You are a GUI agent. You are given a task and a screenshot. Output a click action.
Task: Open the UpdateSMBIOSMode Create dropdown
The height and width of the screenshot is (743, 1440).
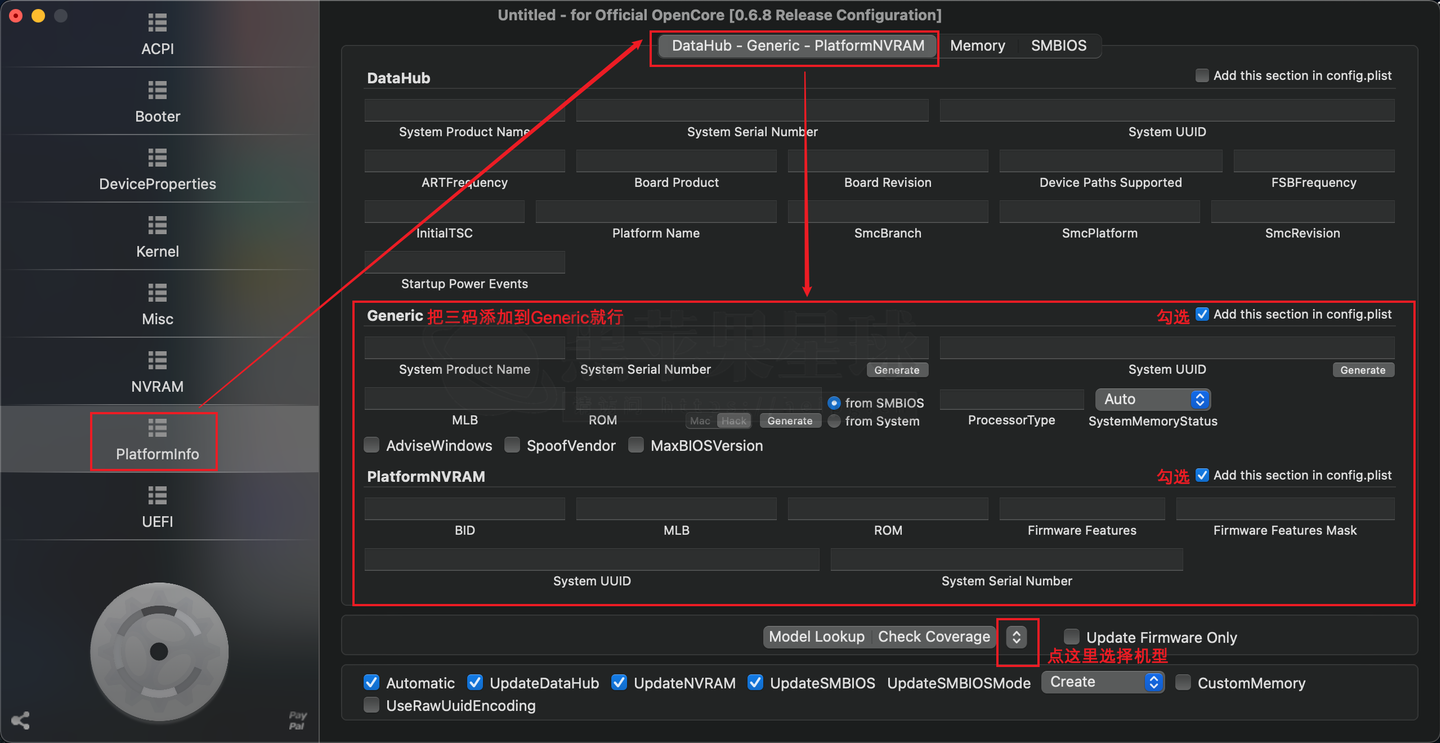[1103, 682]
